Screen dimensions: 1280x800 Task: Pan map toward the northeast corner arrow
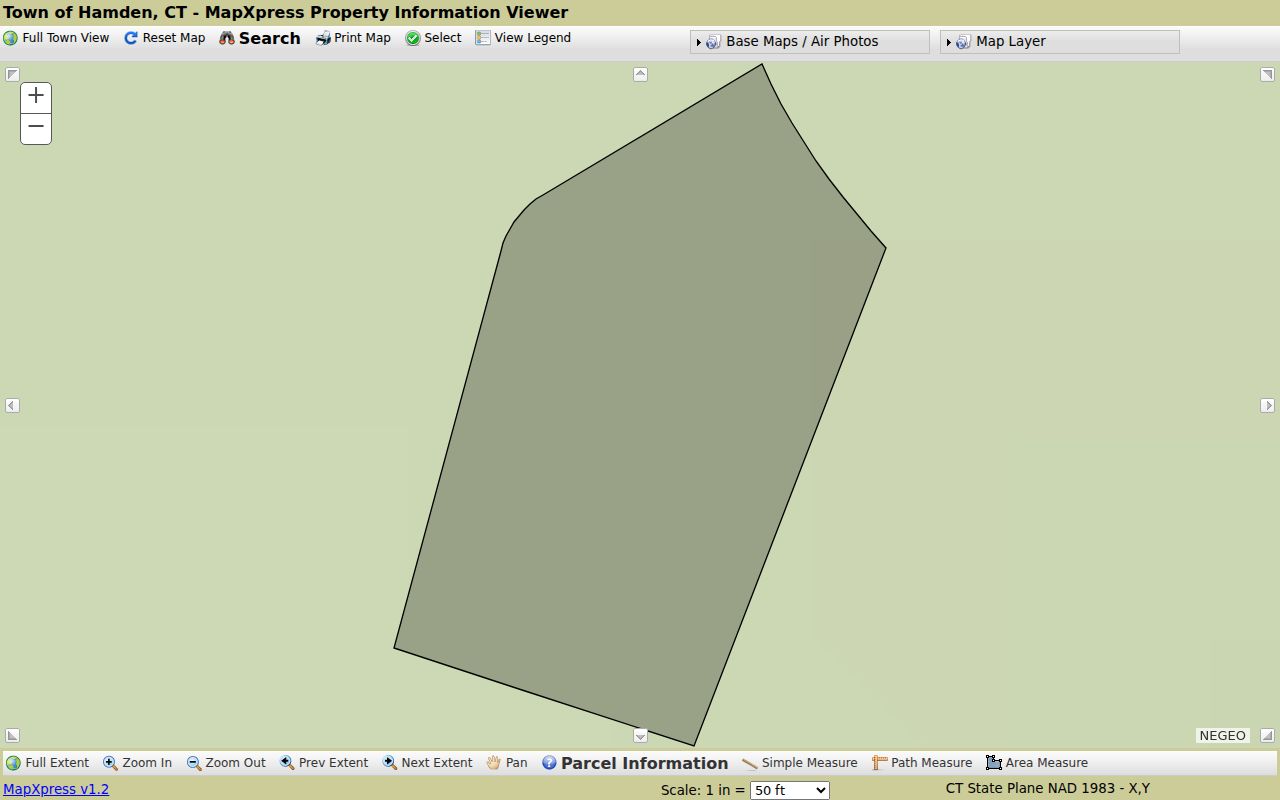(x=1267, y=74)
